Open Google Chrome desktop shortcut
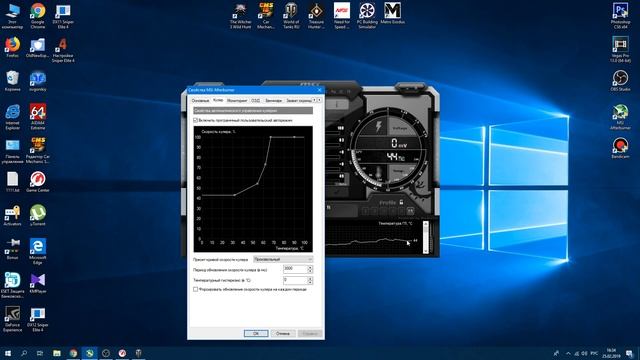The image size is (640, 360). 38,16
